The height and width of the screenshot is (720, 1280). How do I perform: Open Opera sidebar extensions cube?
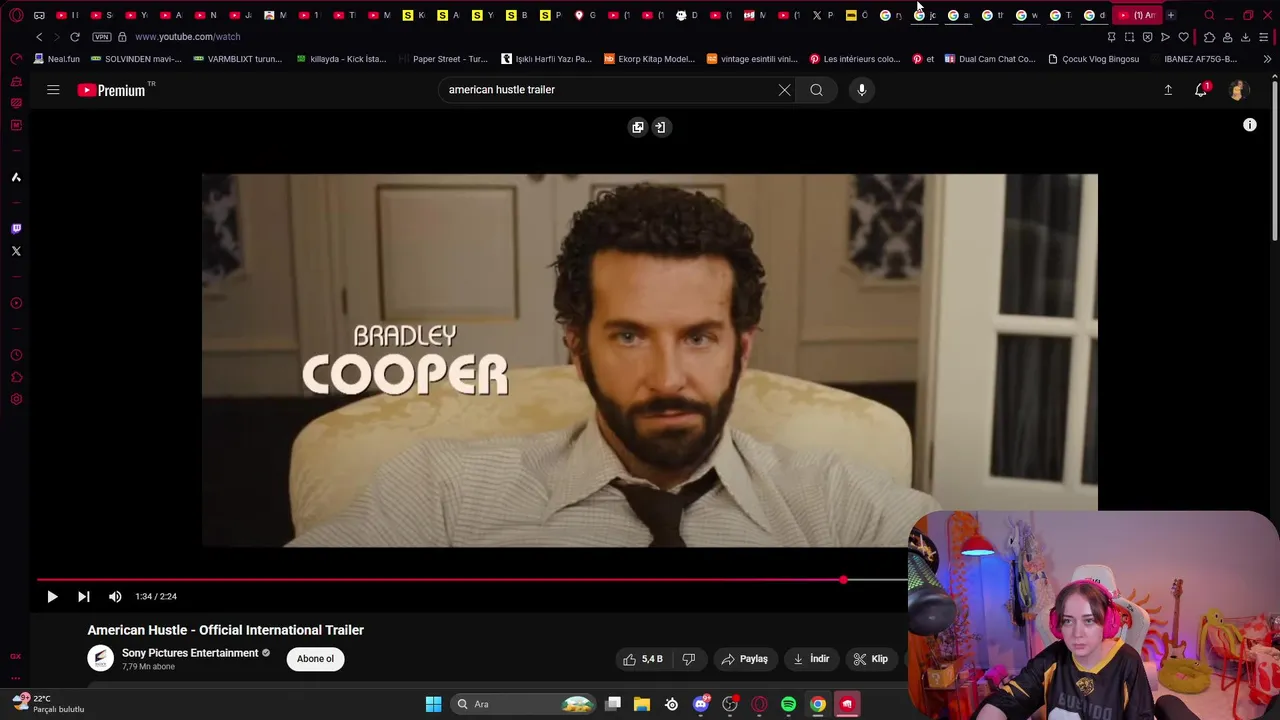pyautogui.click(x=16, y=378)
